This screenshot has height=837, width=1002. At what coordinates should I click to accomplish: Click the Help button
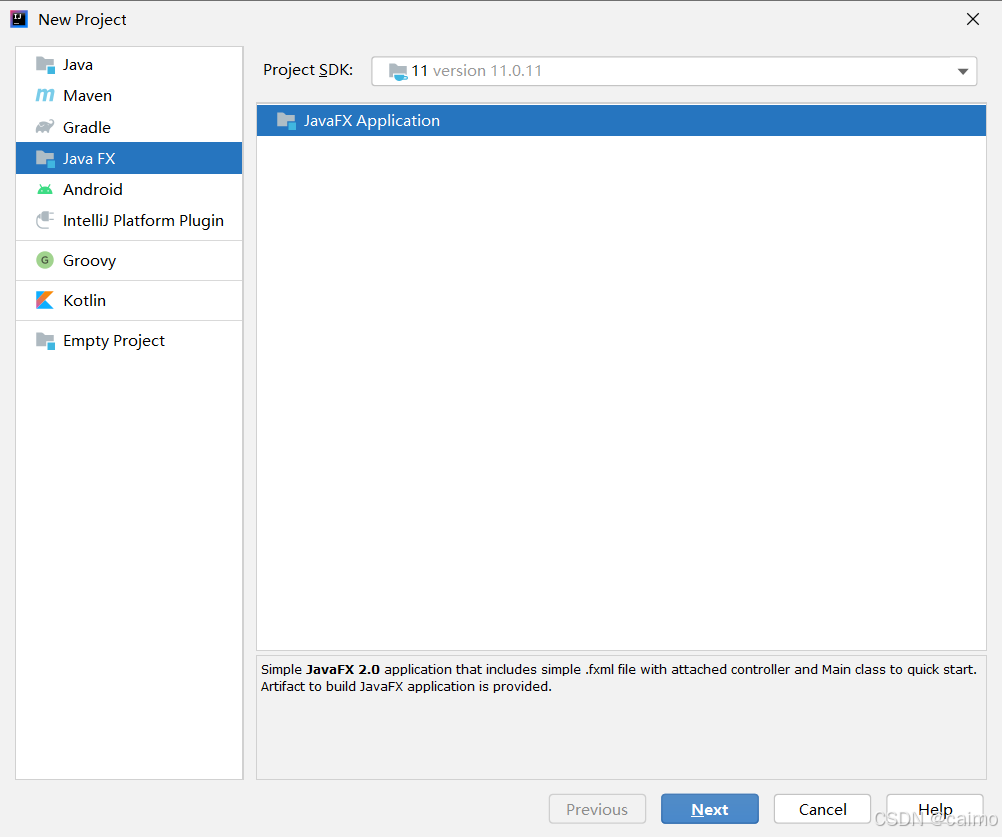[x=935, y=809]
